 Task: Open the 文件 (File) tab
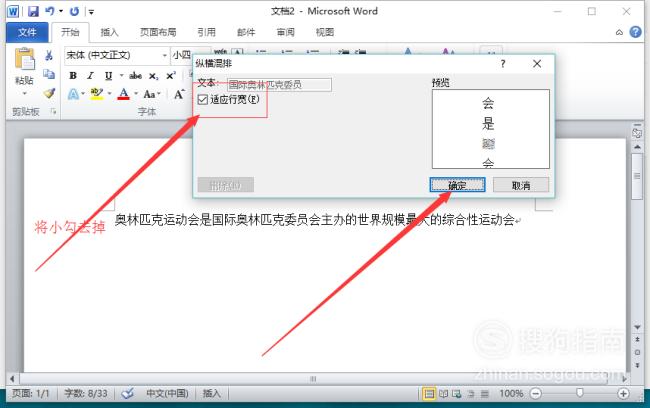tap(27, 32)
